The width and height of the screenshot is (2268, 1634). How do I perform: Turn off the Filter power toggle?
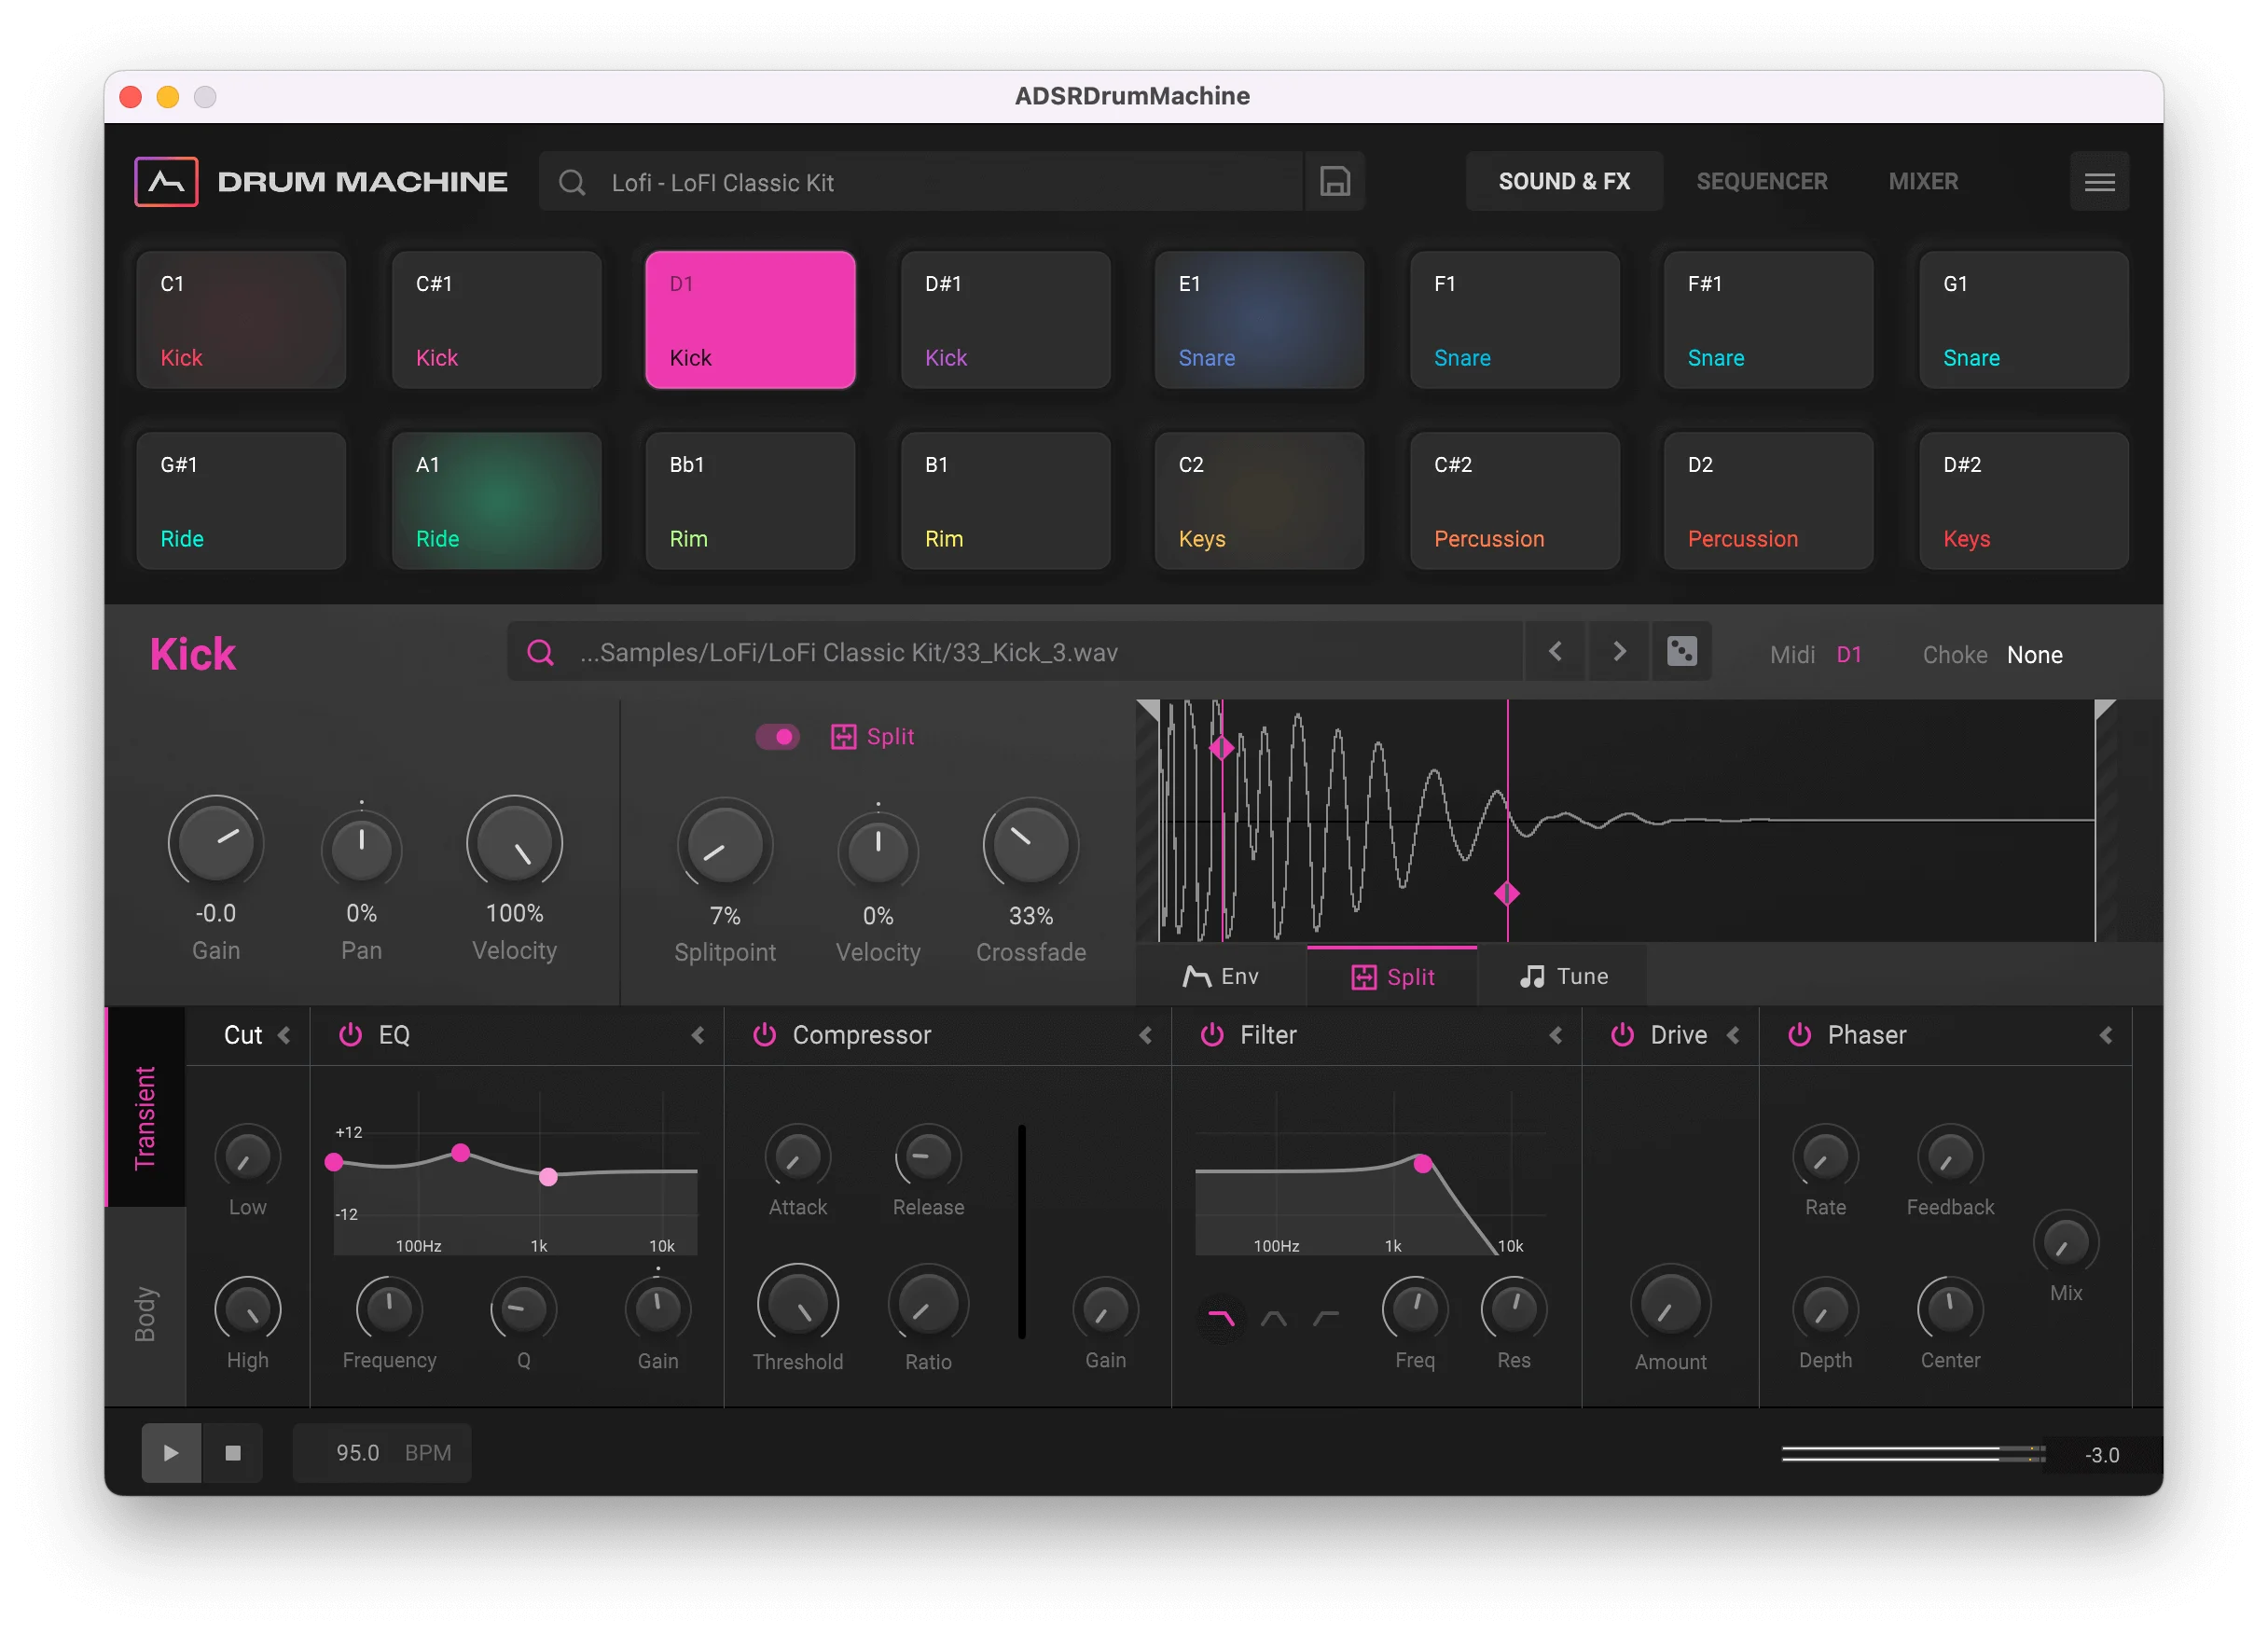tap(1211, 1035)
